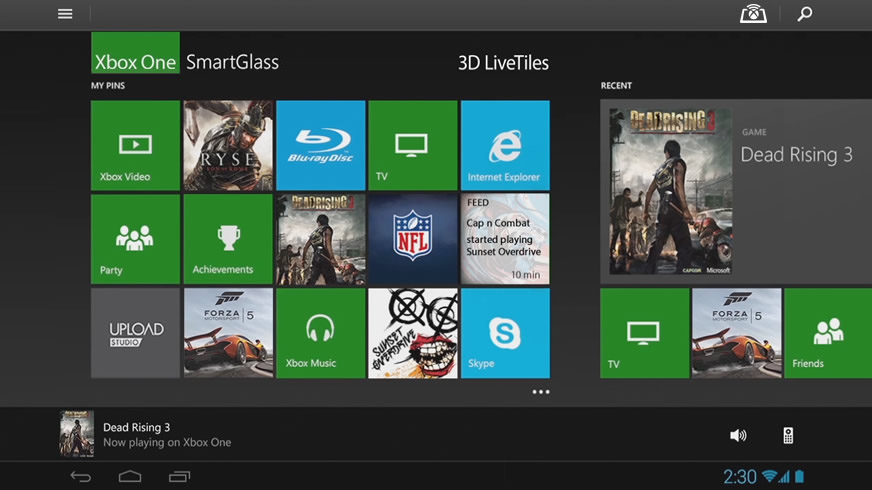Launch the Internet Explorer tile
872x490 pixels.
coord(505,145)
